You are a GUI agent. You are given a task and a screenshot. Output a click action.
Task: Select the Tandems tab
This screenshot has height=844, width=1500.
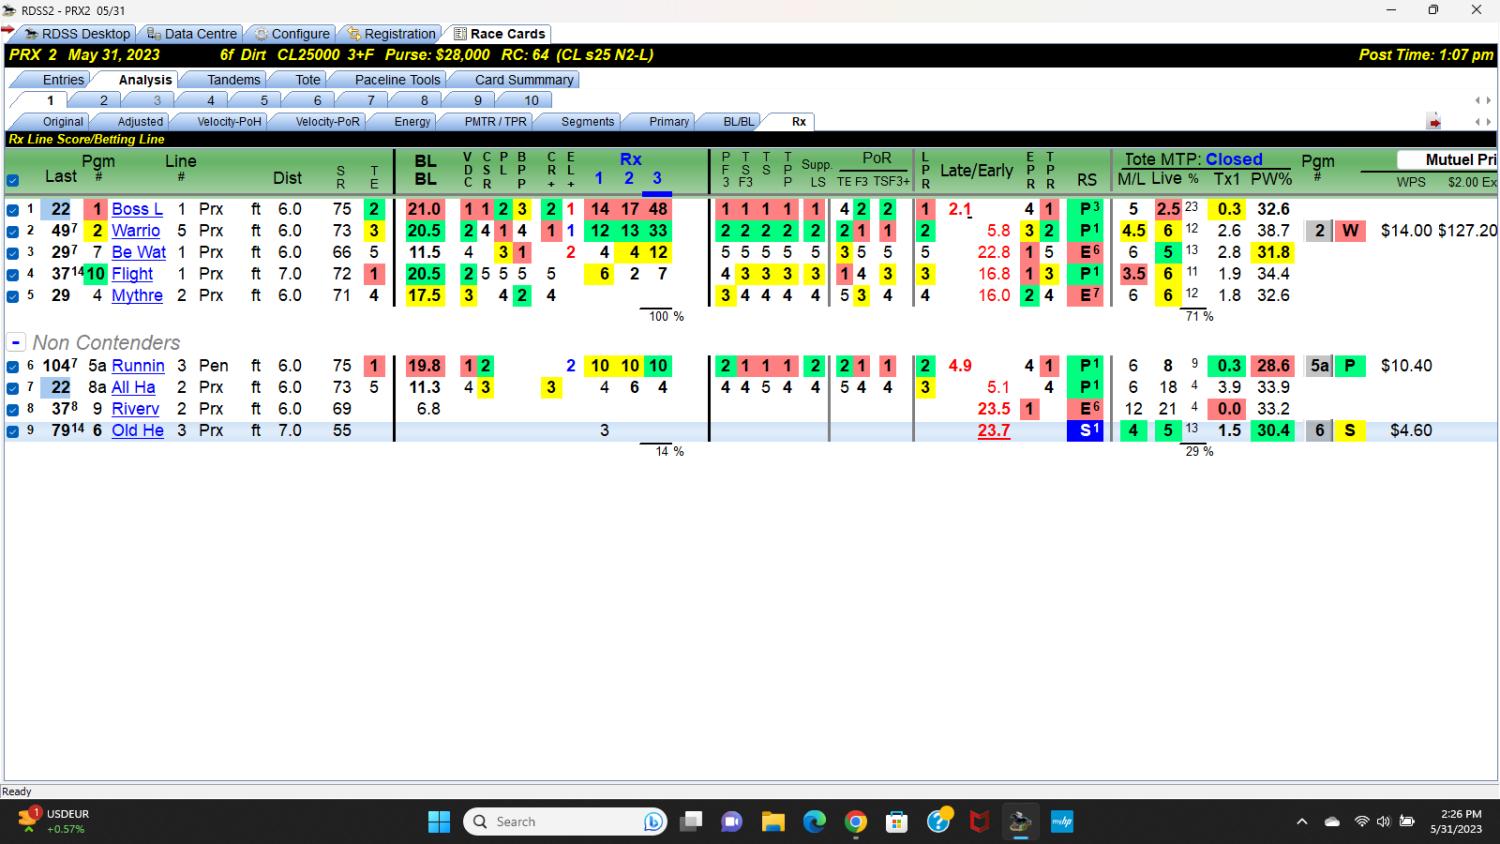click(x=234, y=80)
